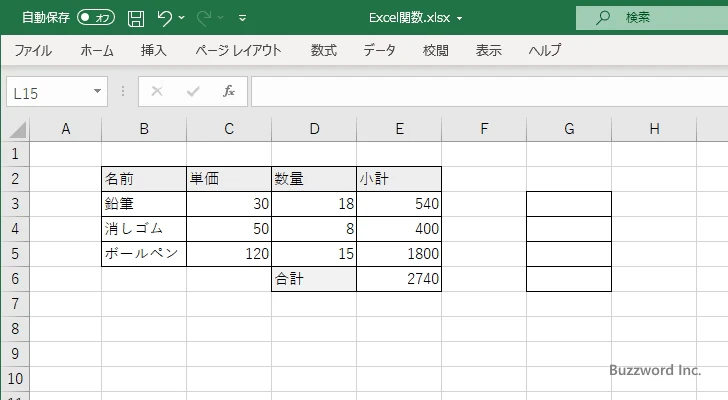Screen dimensions: 728x400
Task: Undo the last action
Action: tap(164, 18)
